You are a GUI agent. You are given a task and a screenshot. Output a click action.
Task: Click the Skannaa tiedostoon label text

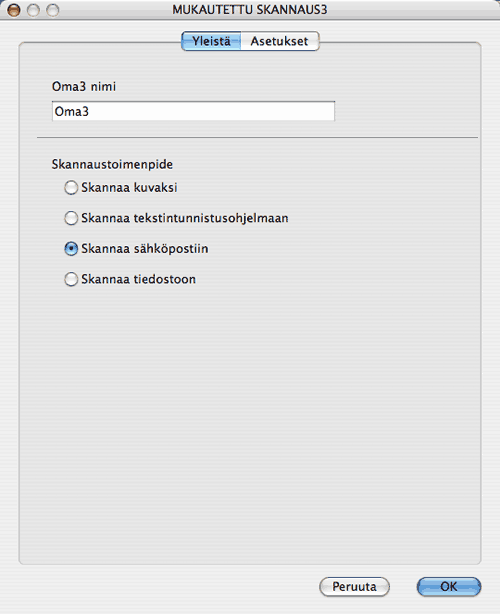(x=139, y=279)
